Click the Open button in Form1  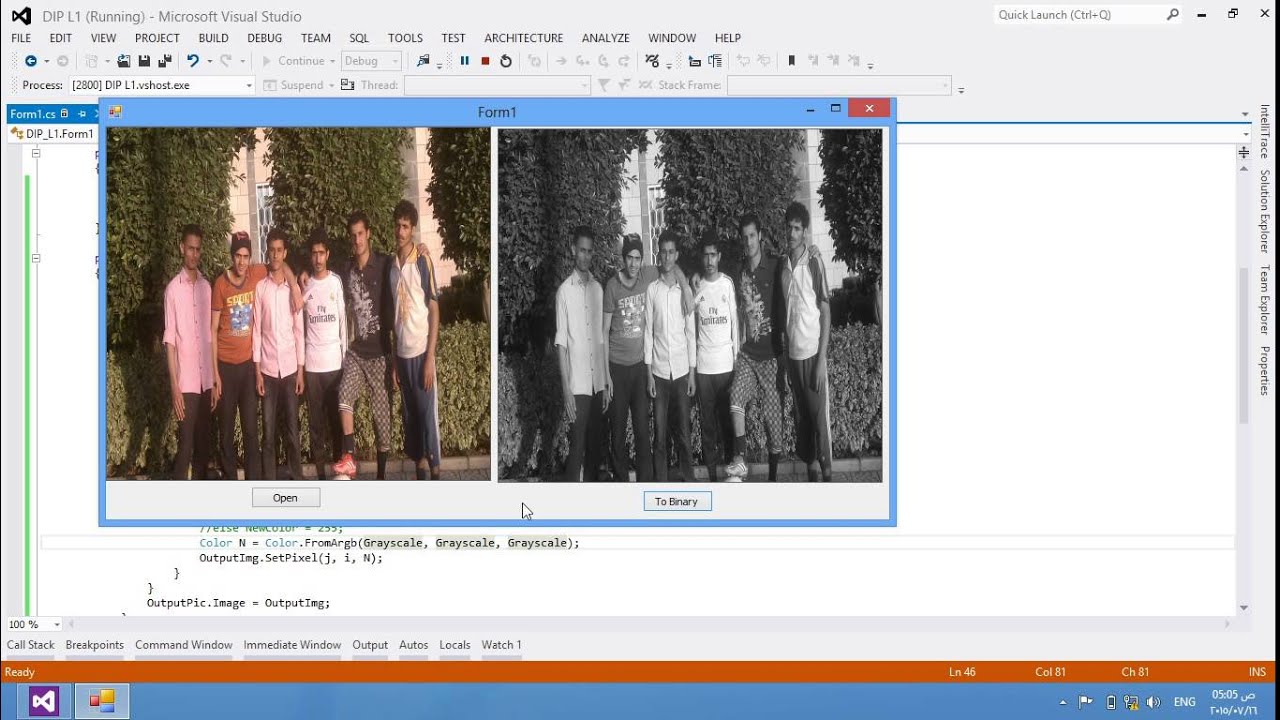pos(286,498)
